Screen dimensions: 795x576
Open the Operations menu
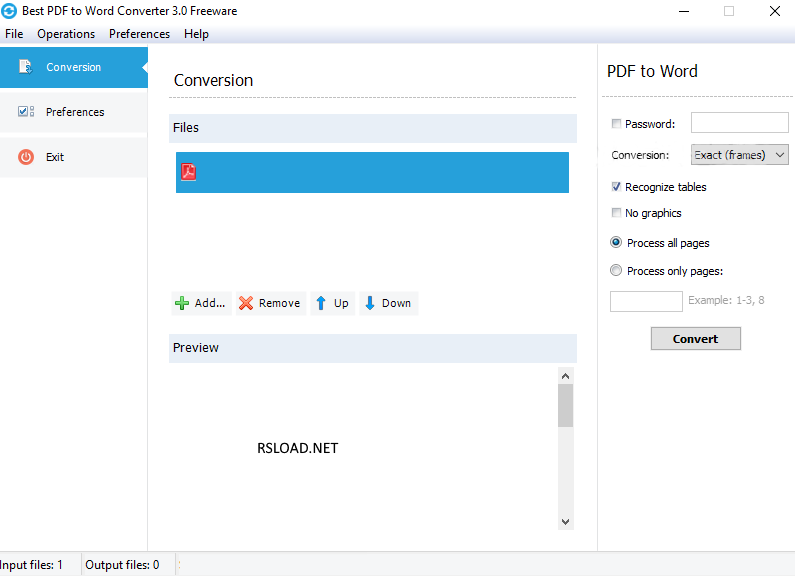pos(66,34)
